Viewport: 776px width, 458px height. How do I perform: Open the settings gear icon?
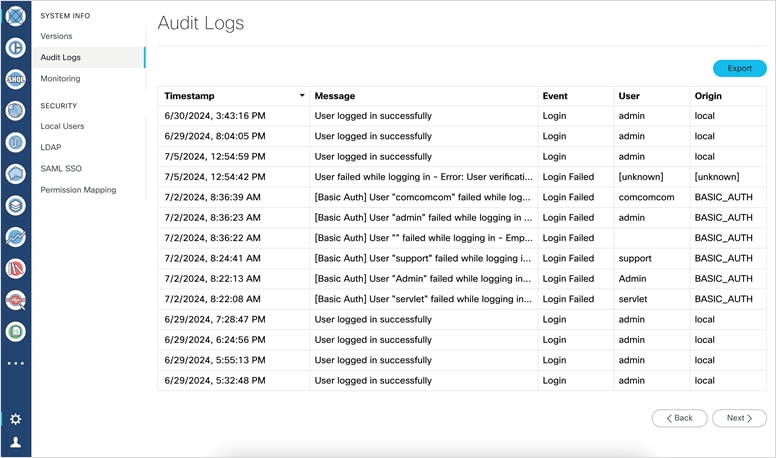[x=15, y=419]
